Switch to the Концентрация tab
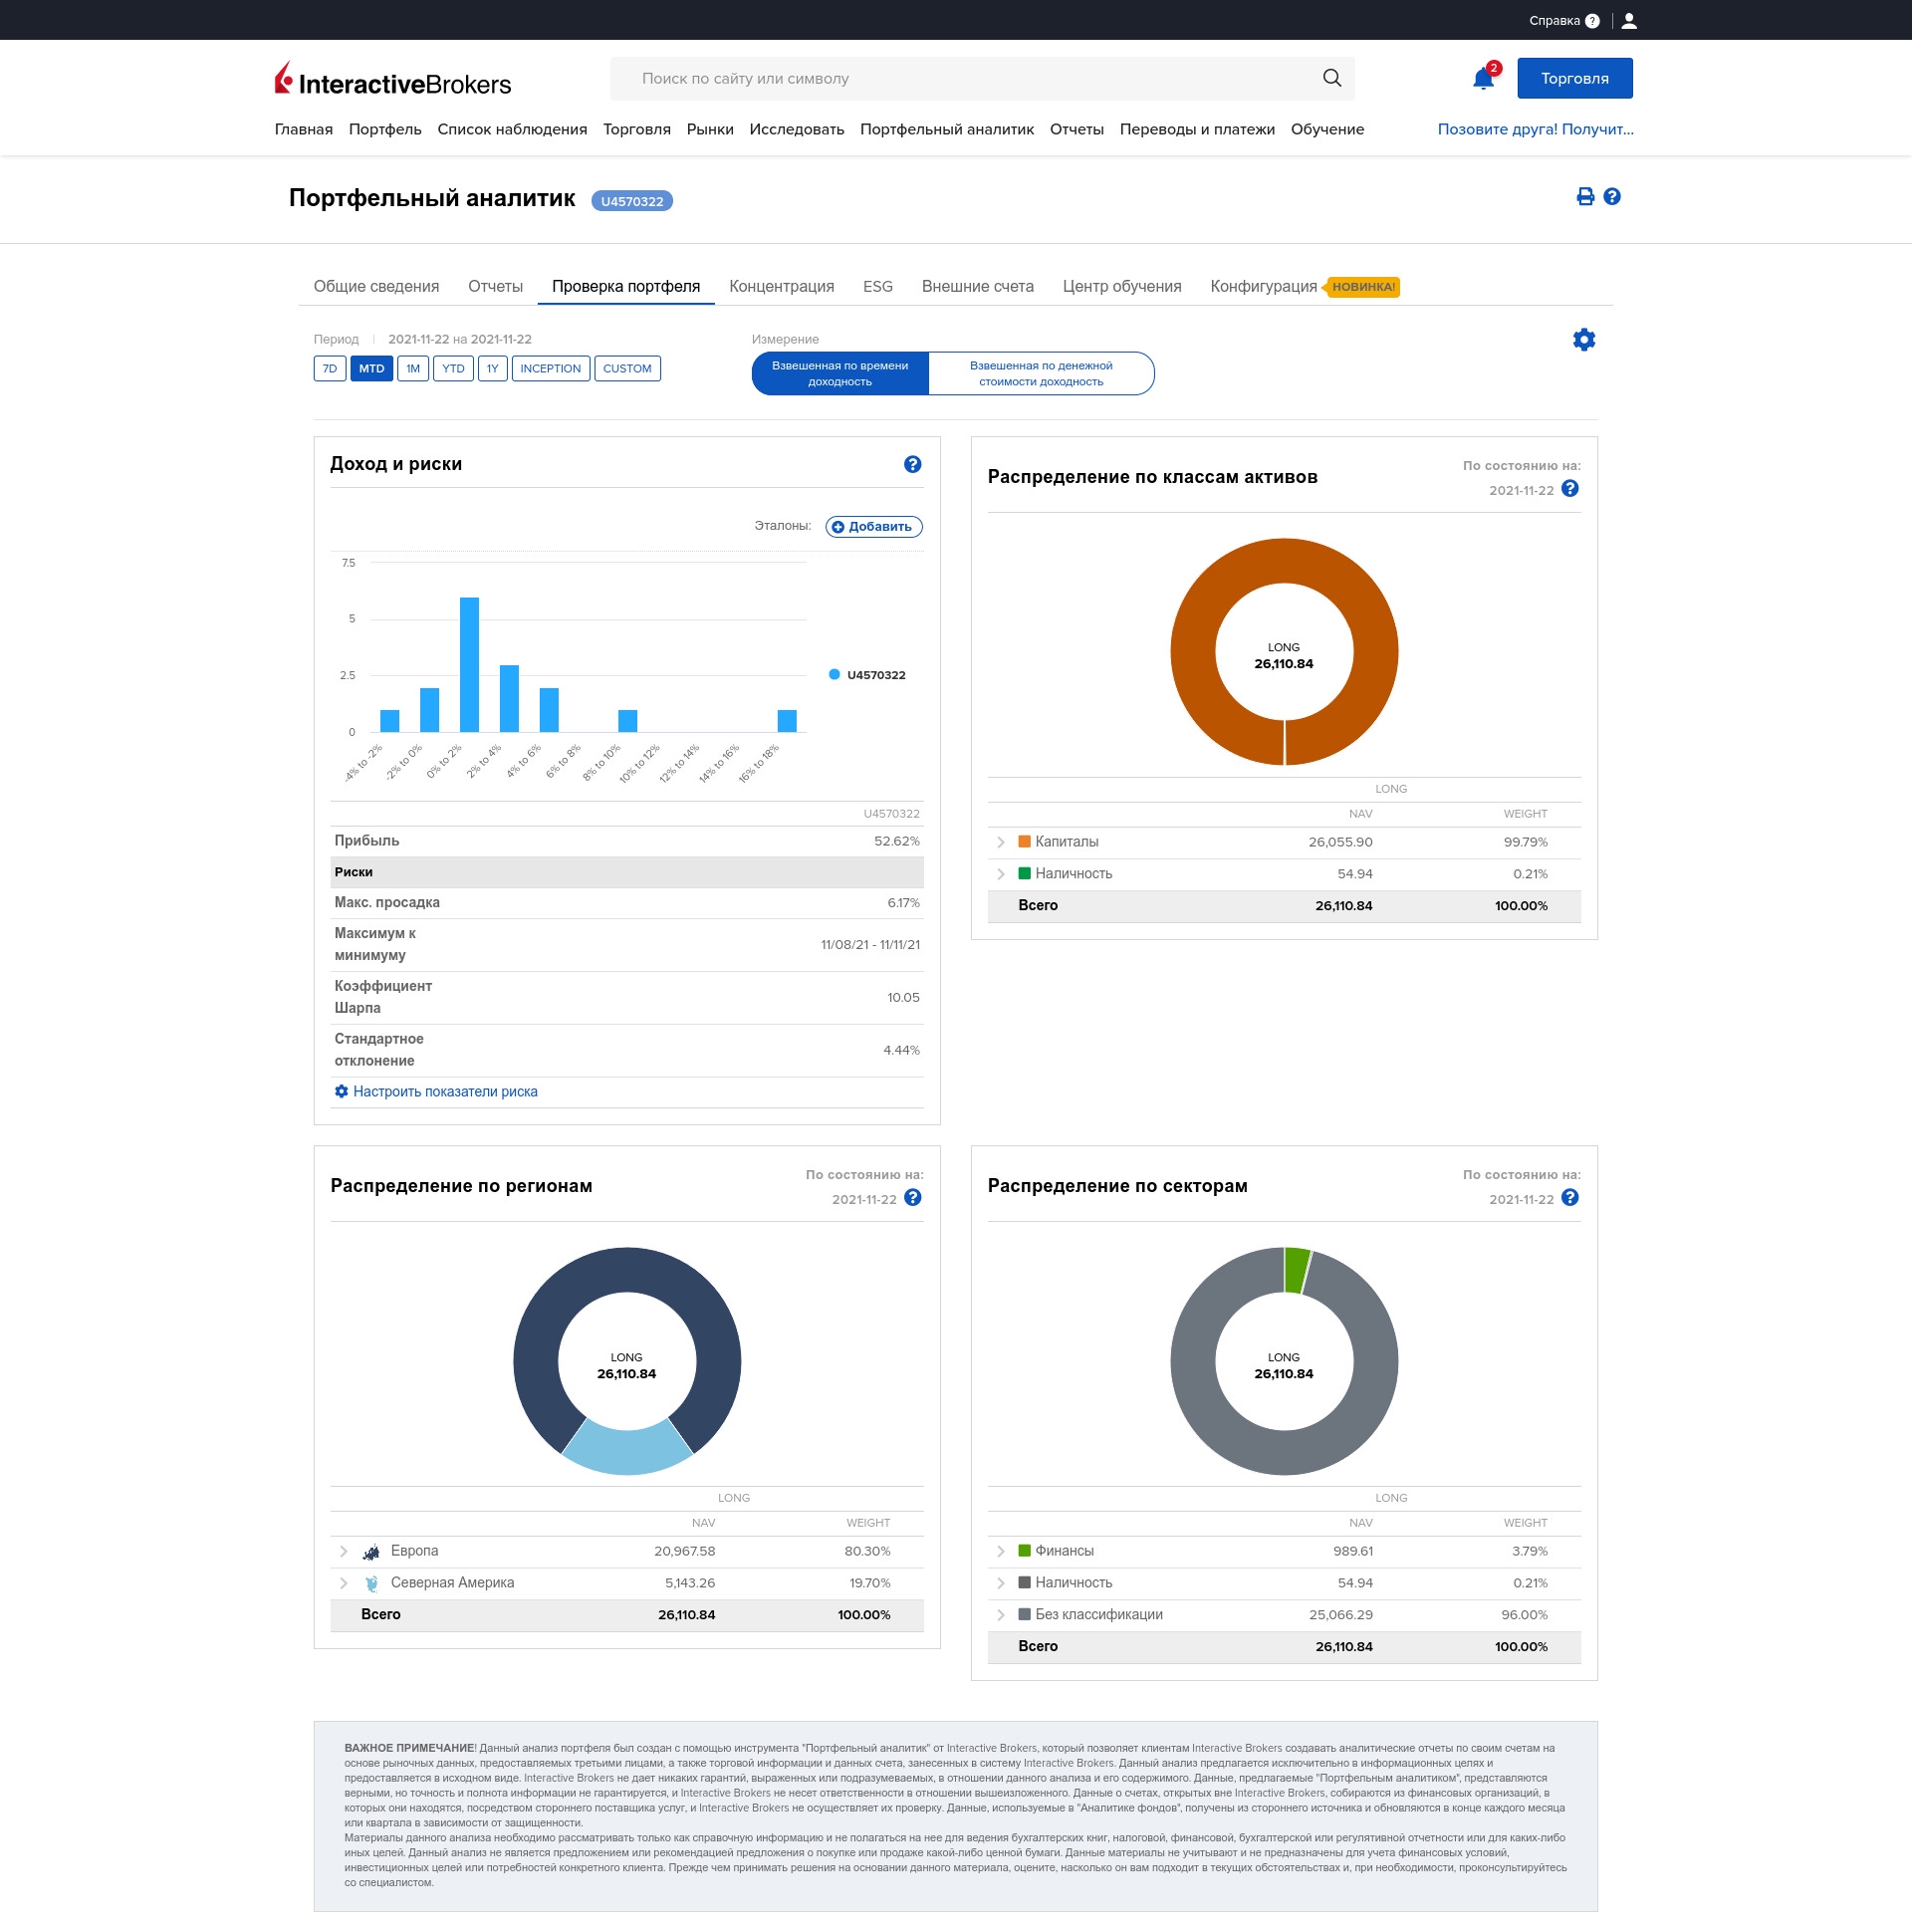This screenshot has width=1912, height=1932. 781,287
